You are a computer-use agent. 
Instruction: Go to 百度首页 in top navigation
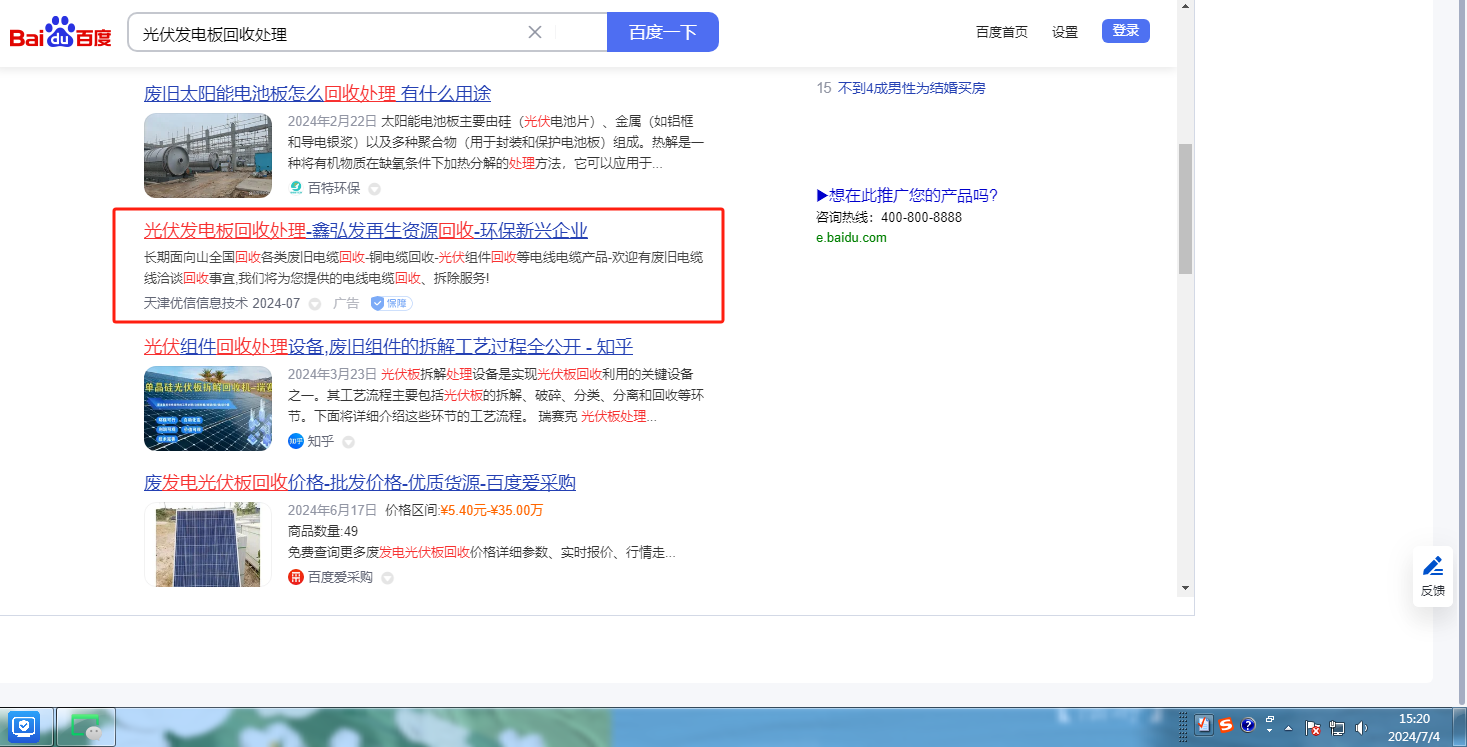[1001, 32]
